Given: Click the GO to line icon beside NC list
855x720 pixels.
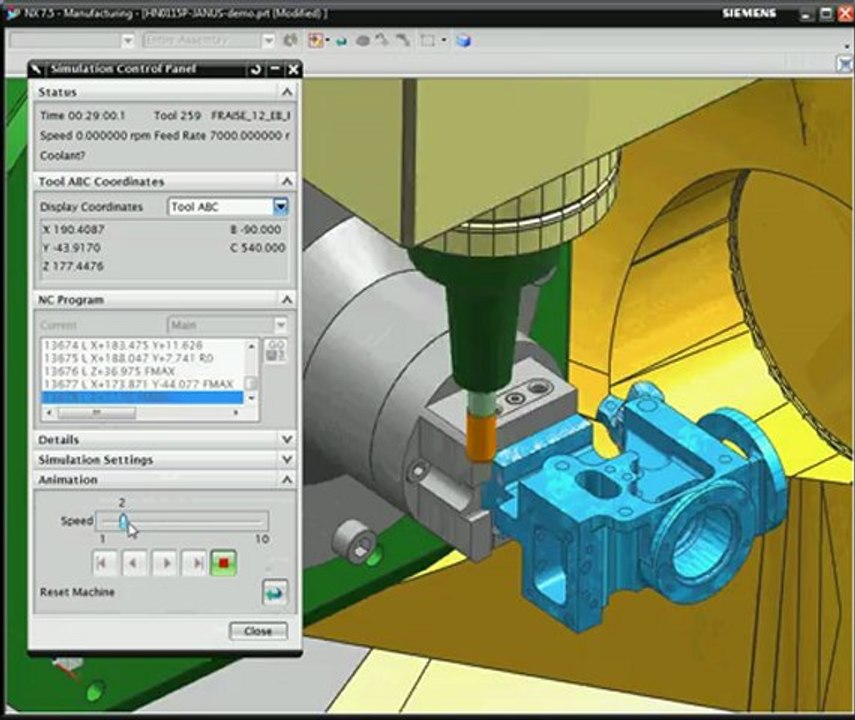Looking at the screenshot, I should 276,350.
